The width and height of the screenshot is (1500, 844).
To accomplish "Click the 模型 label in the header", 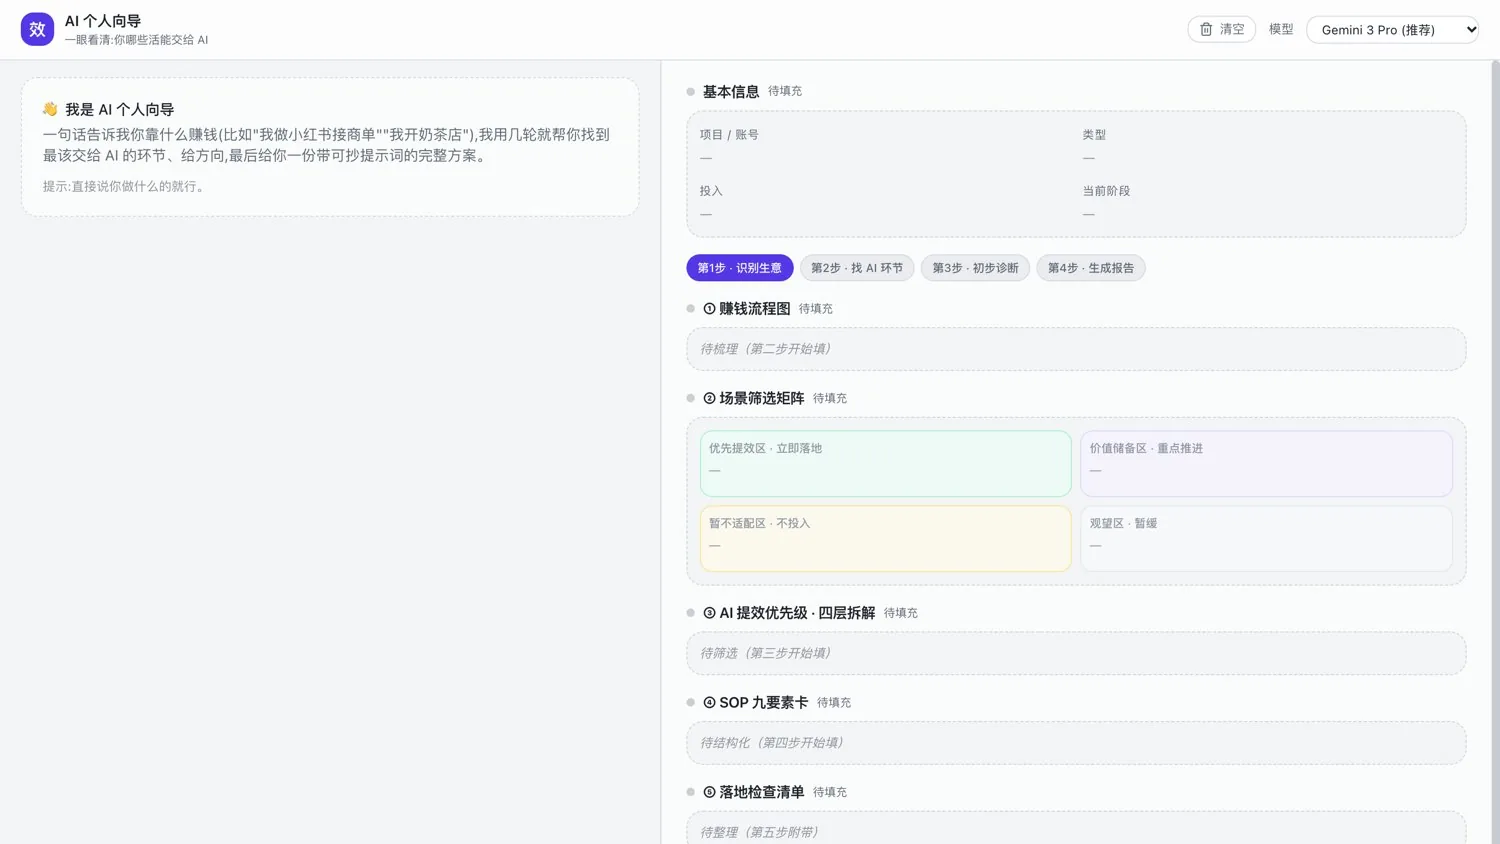I will [x=1281, y=29].
